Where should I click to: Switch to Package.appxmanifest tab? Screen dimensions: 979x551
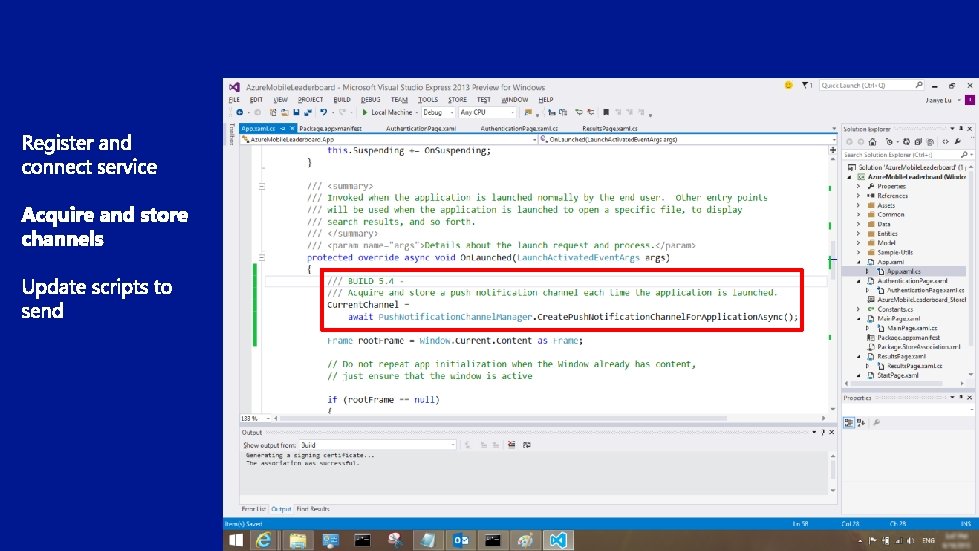tap(330, 129)
